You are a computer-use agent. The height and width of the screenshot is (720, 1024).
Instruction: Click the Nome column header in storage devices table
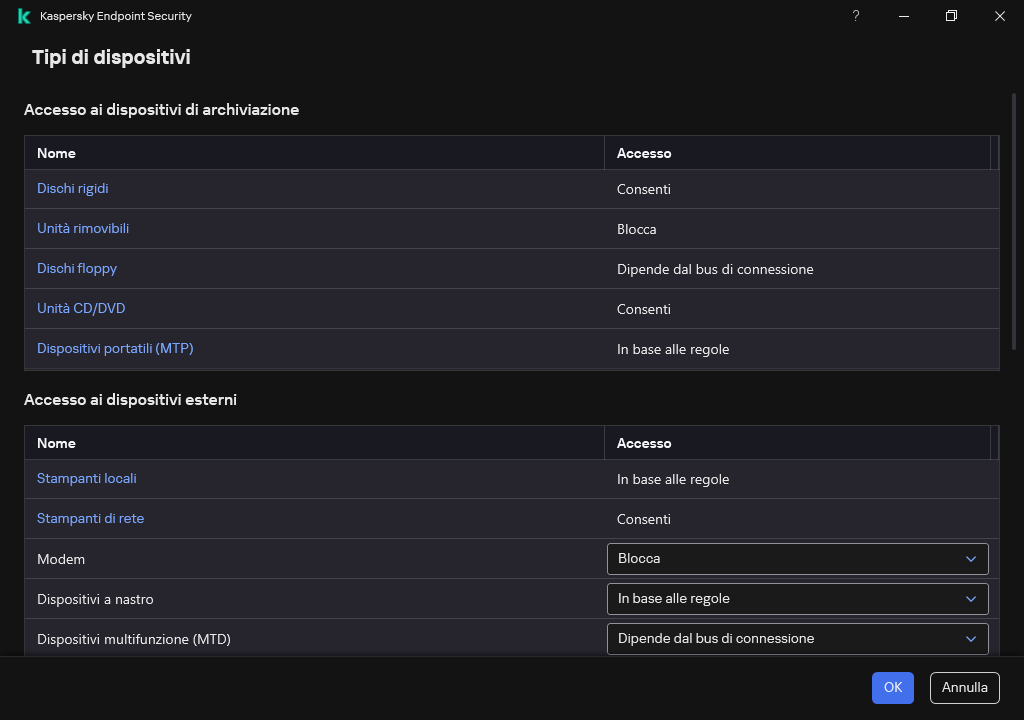[56, 153]
